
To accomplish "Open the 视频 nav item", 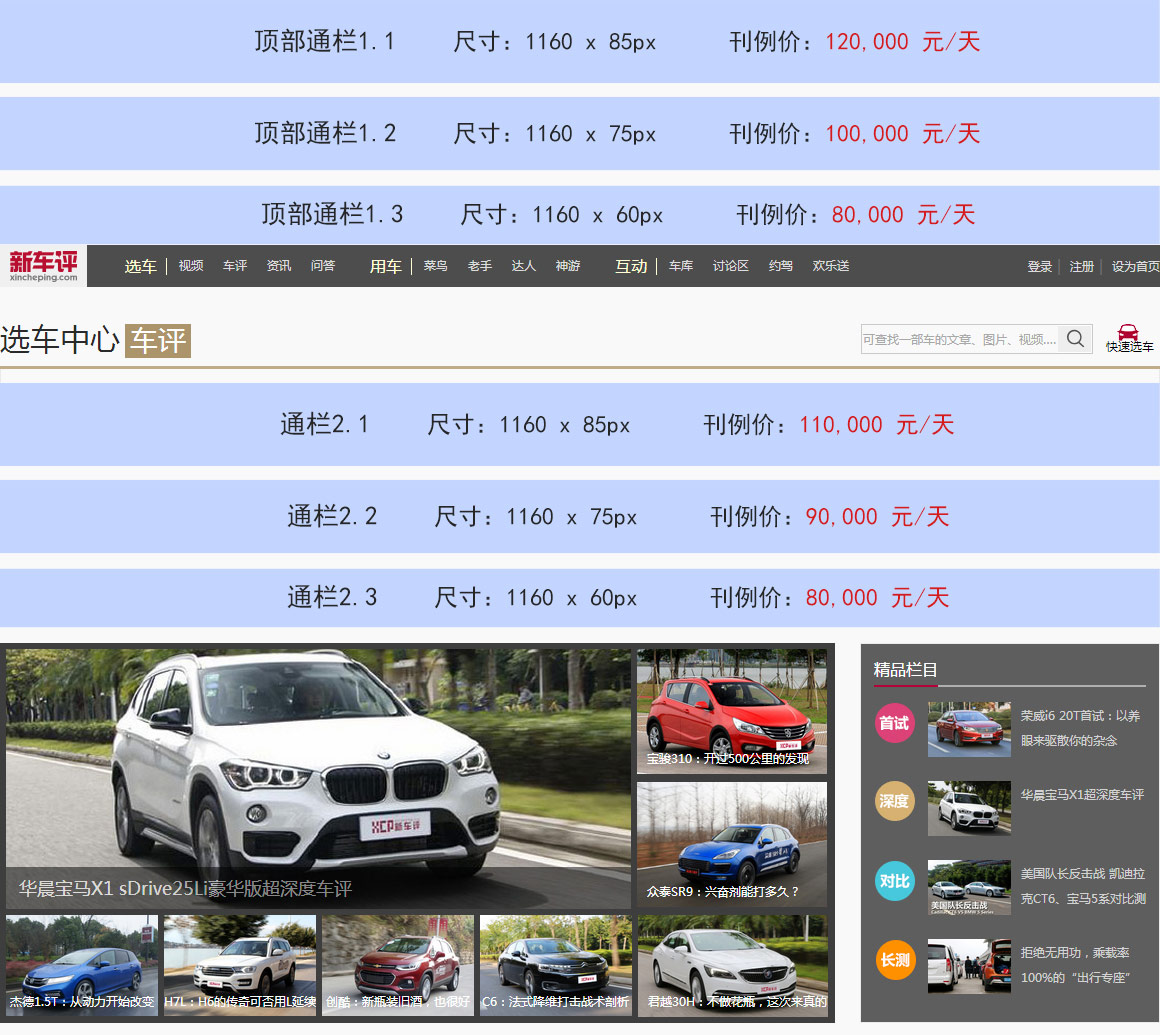I will (191, 266).
